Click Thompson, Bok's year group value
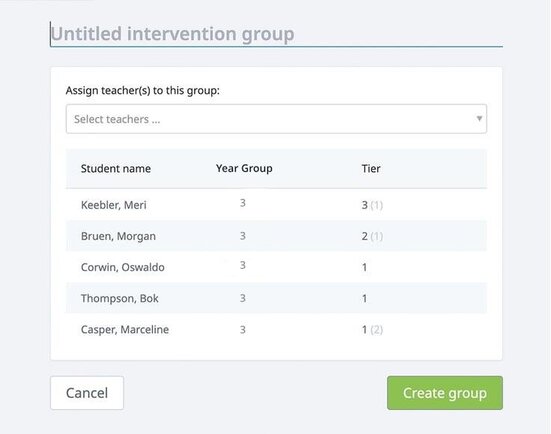Image resolution: width=551 pixels, height=434 pixels. [242, 298]
